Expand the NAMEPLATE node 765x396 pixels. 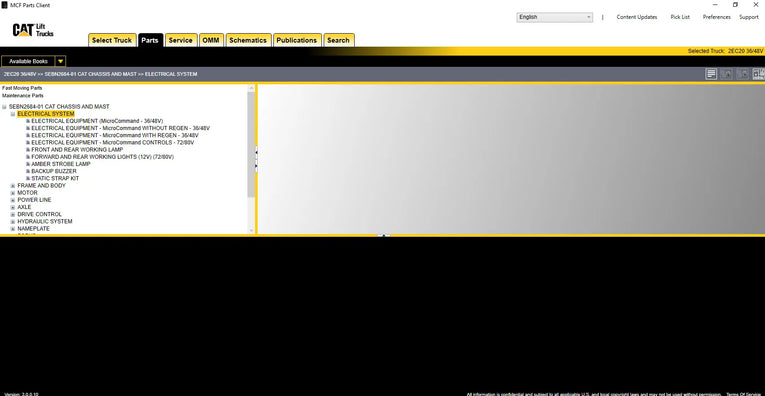tap(13, 229)
